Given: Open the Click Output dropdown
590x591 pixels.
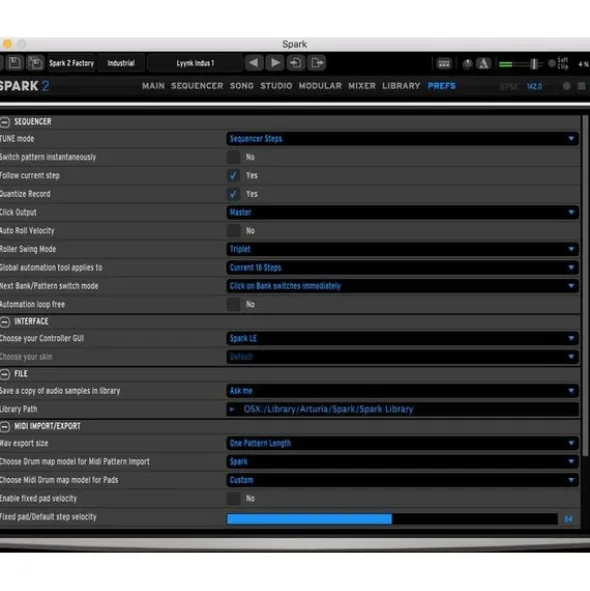Looking at the screenshot, I should pos(402,212).
